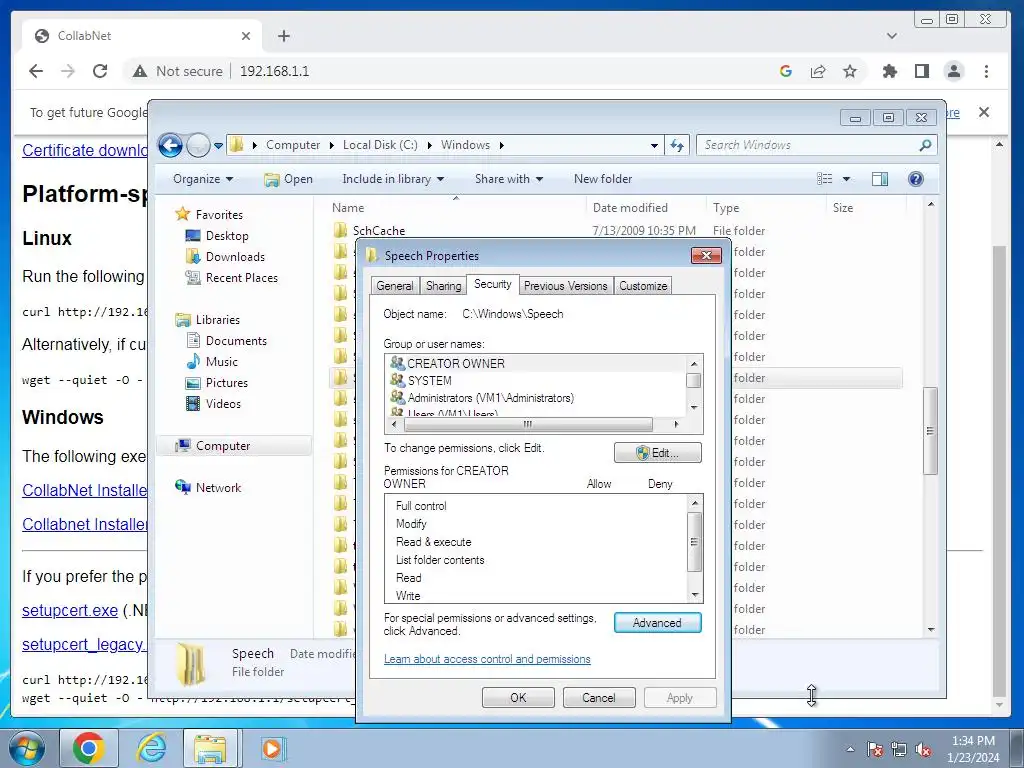Viewport: 1024px width, 768px height.
Task: Go back in Chrome browser
Action: pos(36,71)
